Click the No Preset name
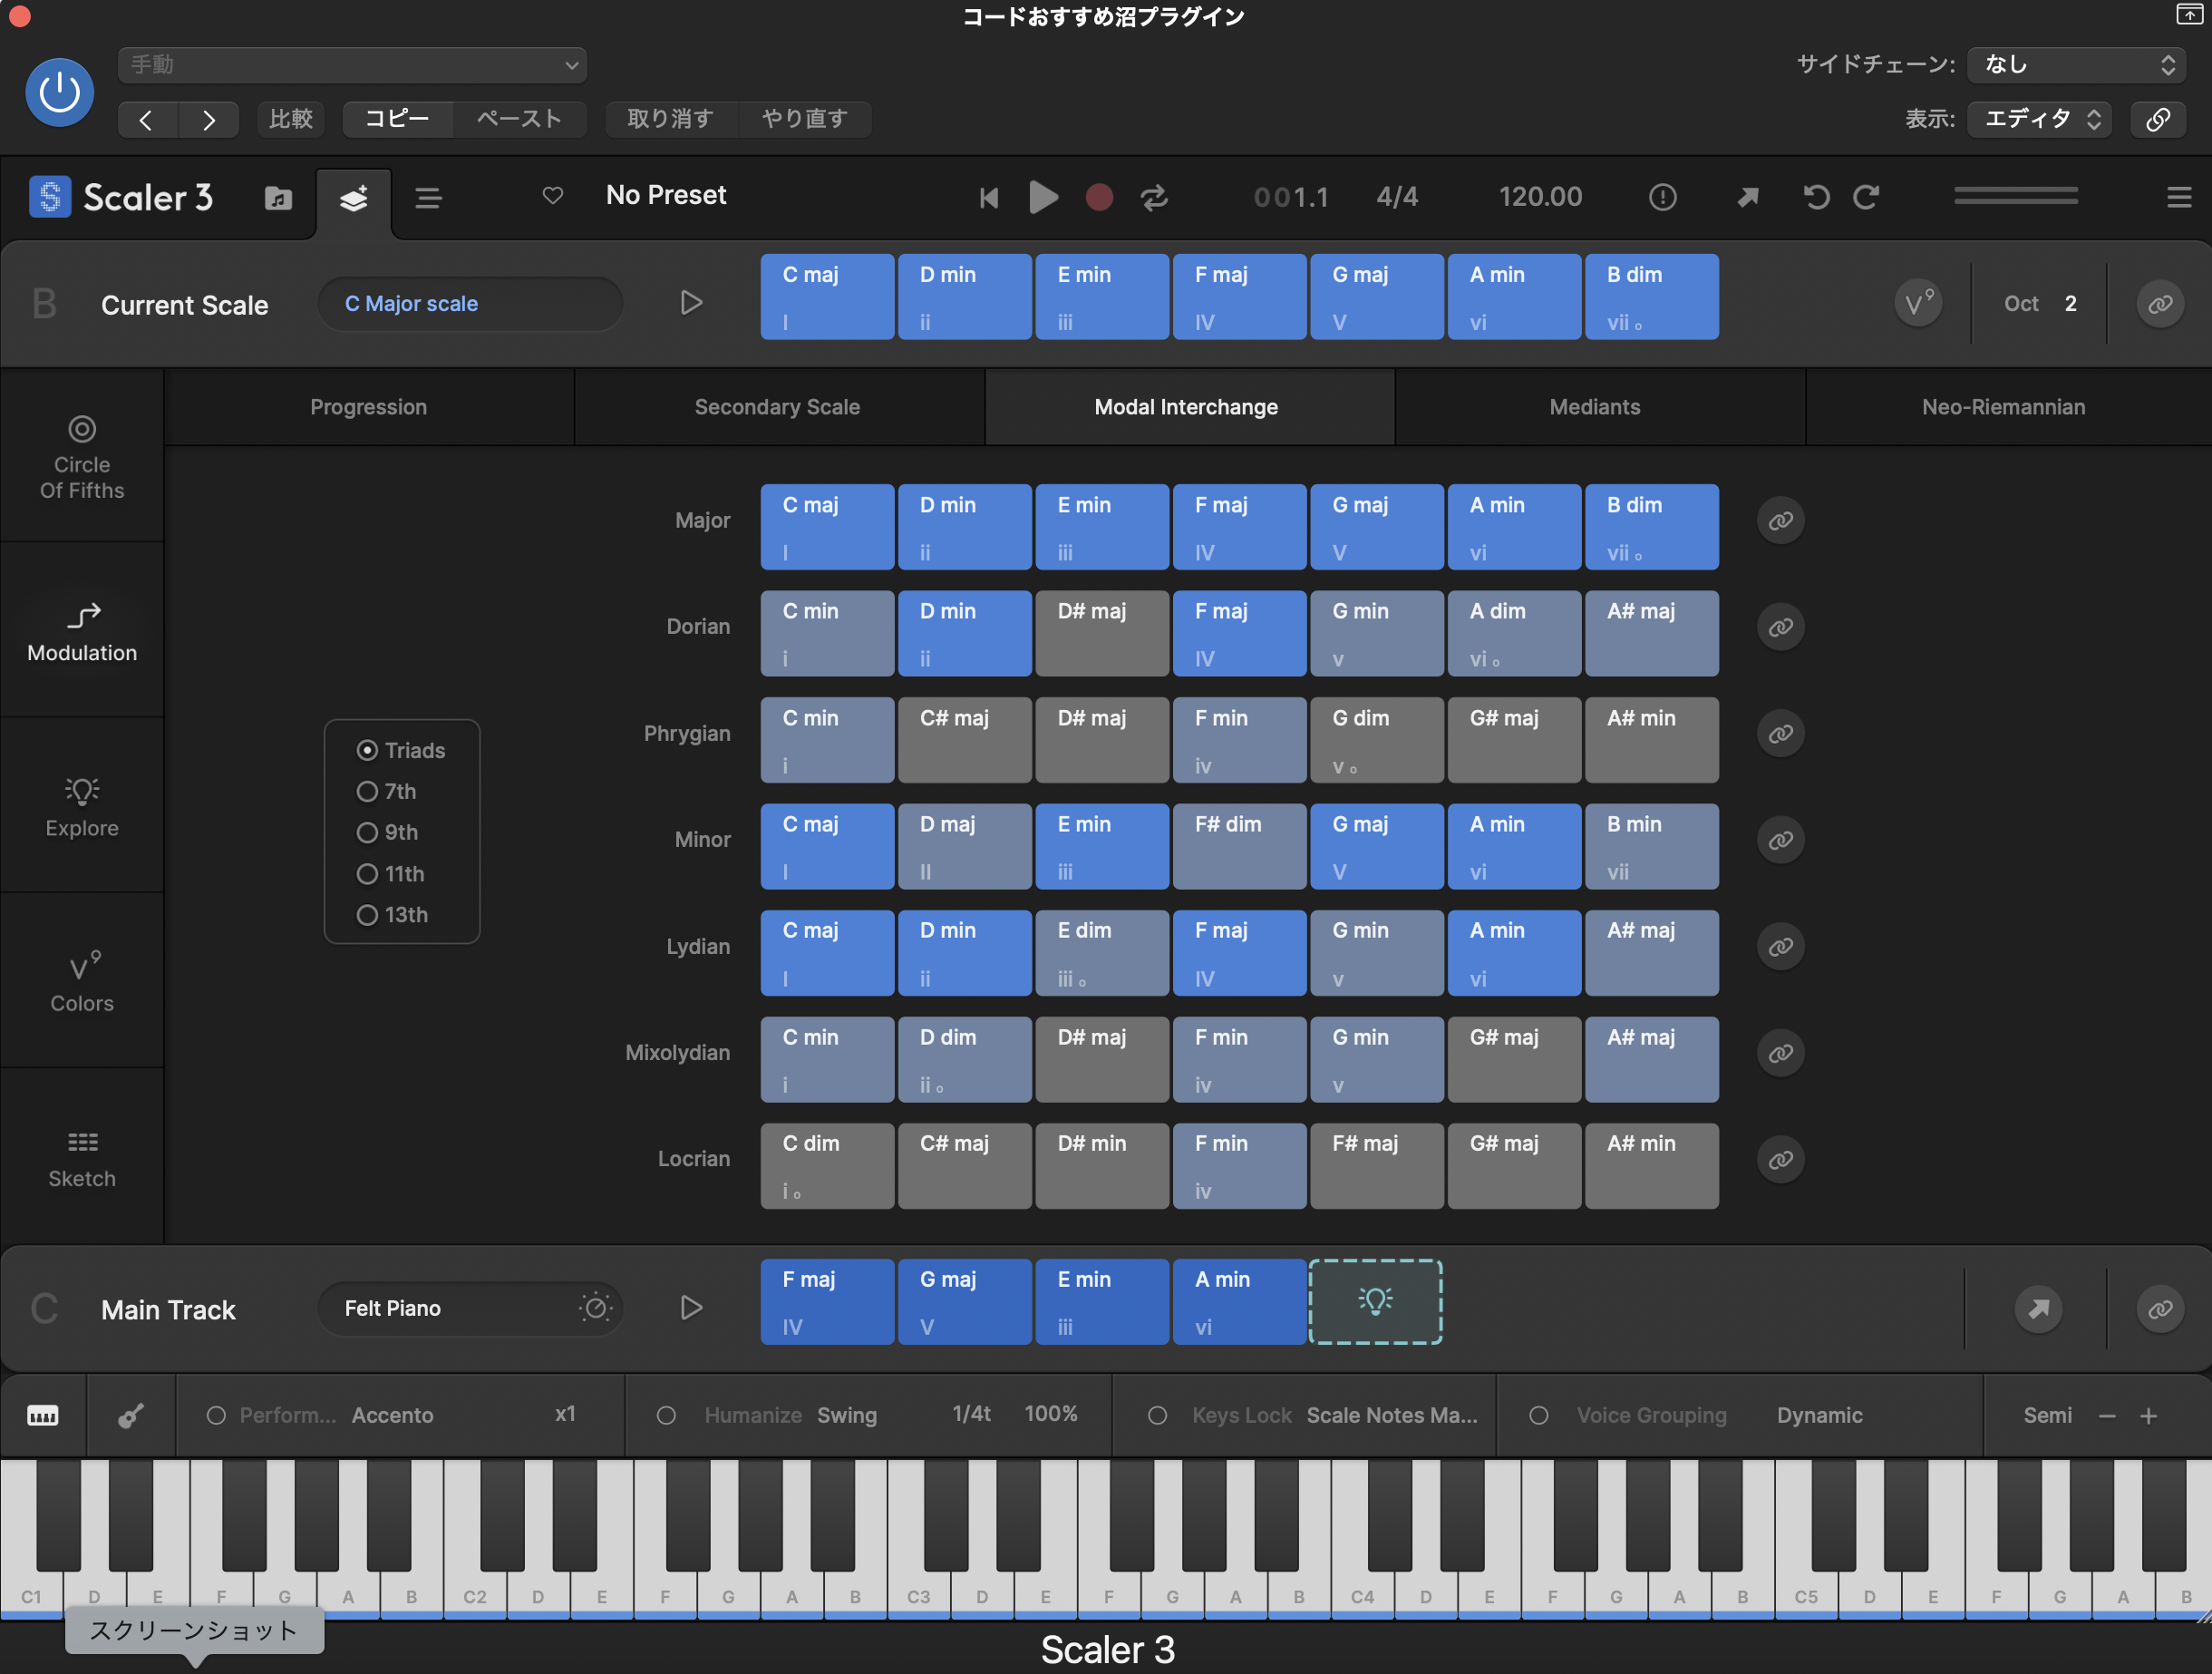2212x1674 pixels. tap(666, 195)
